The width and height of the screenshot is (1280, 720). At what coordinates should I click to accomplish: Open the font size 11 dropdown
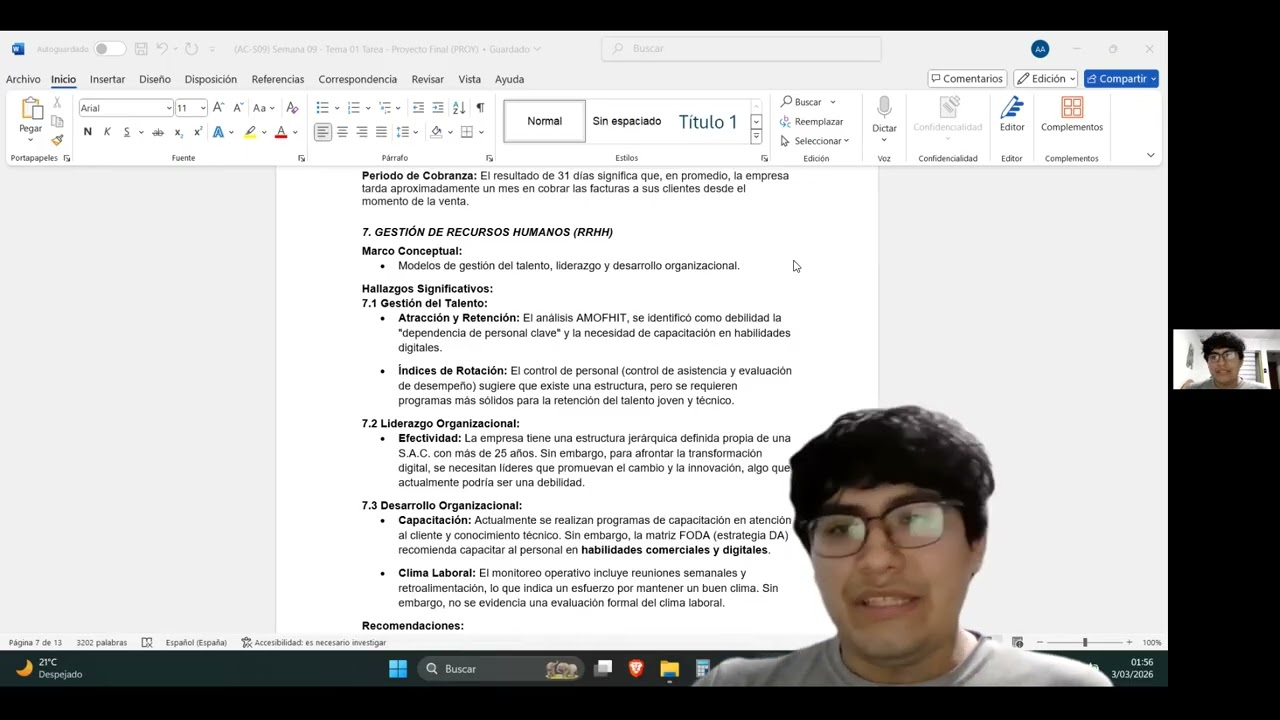(203, 108)
